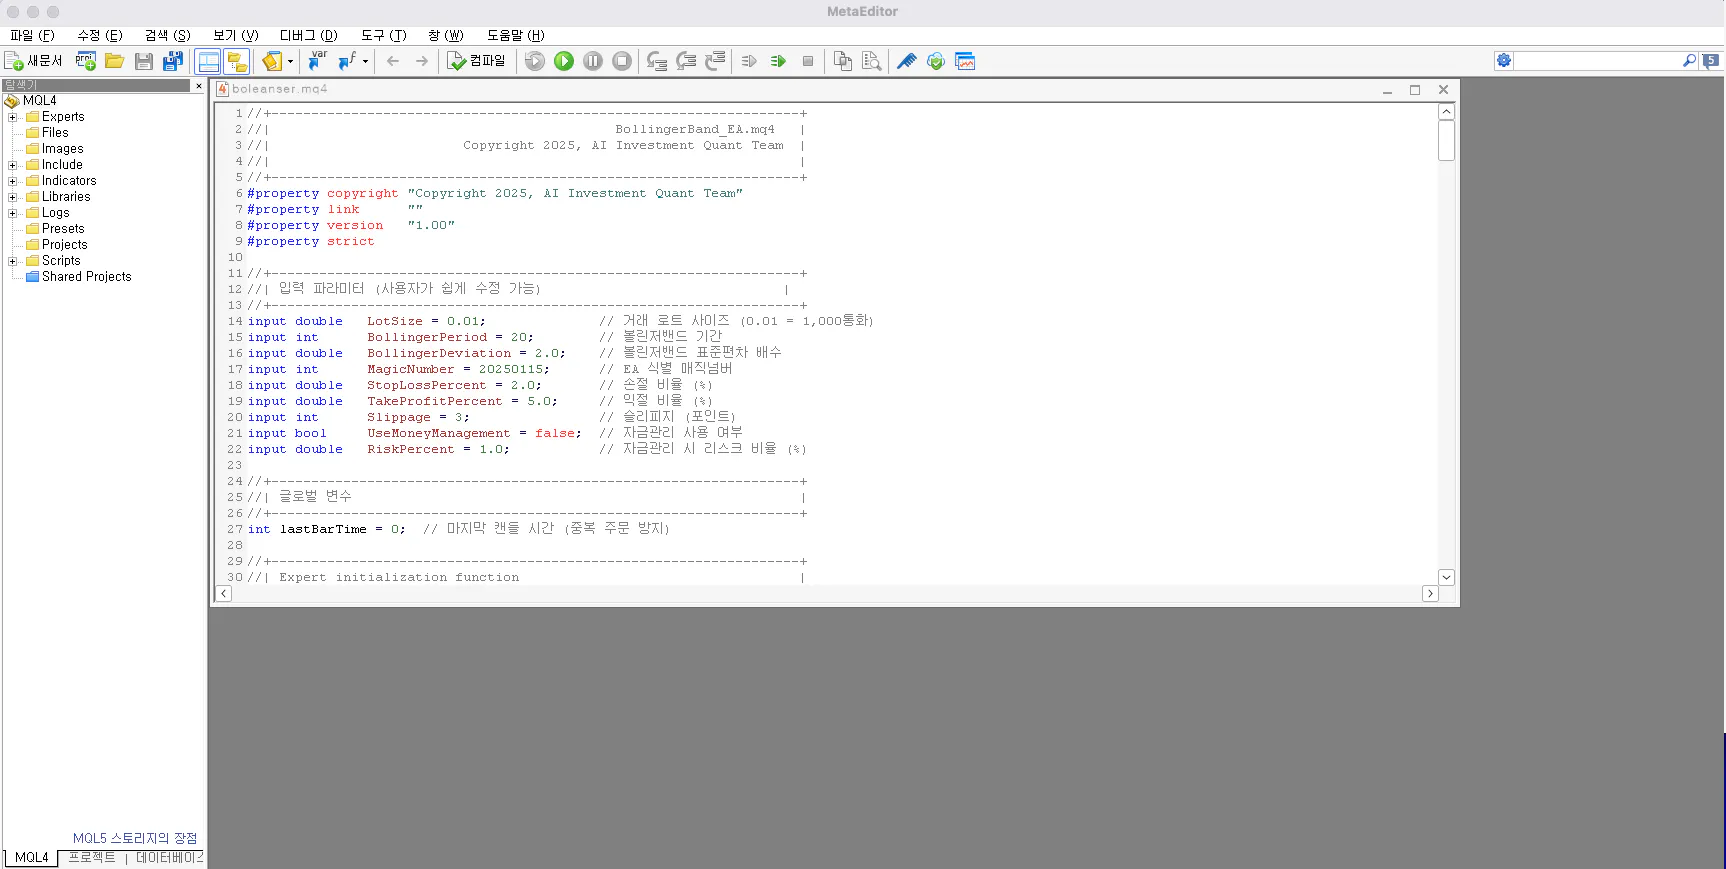Close the 탐색기 navigator panel
This screenshot has width=1726, height=869.
click(x=199, y=86)
